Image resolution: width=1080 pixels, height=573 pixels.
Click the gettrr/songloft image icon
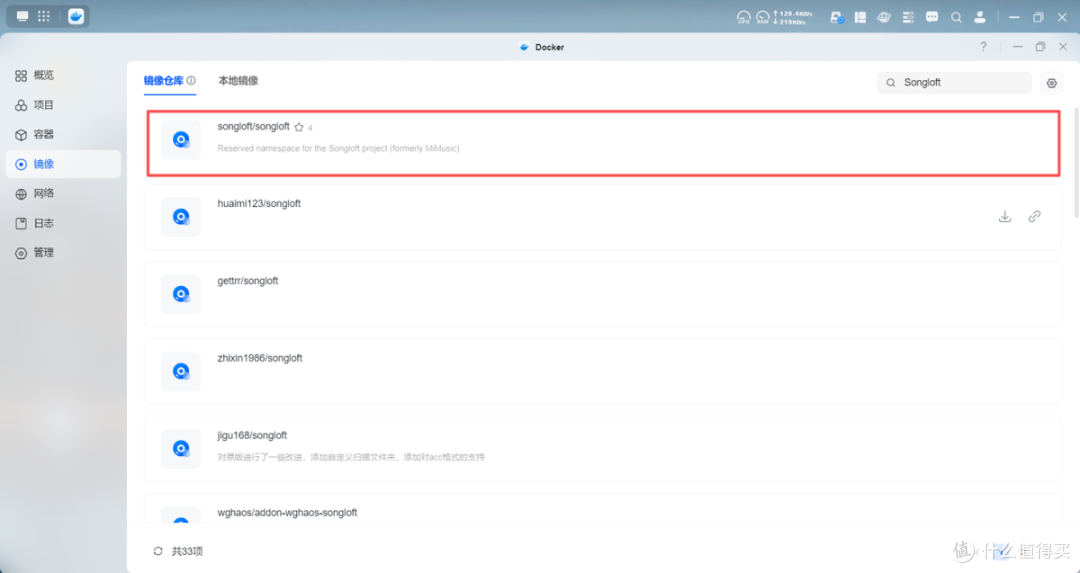click(181, 294)
